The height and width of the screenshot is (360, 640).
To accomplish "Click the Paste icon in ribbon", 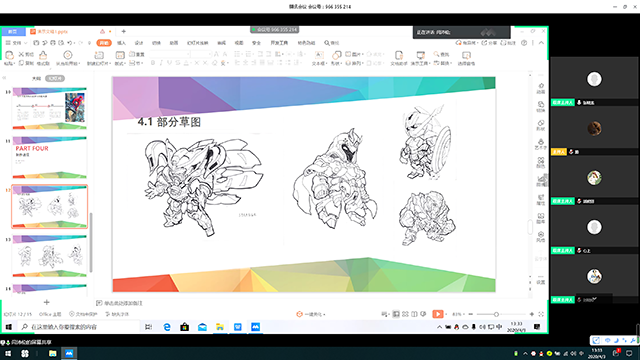I will (9, 55).
